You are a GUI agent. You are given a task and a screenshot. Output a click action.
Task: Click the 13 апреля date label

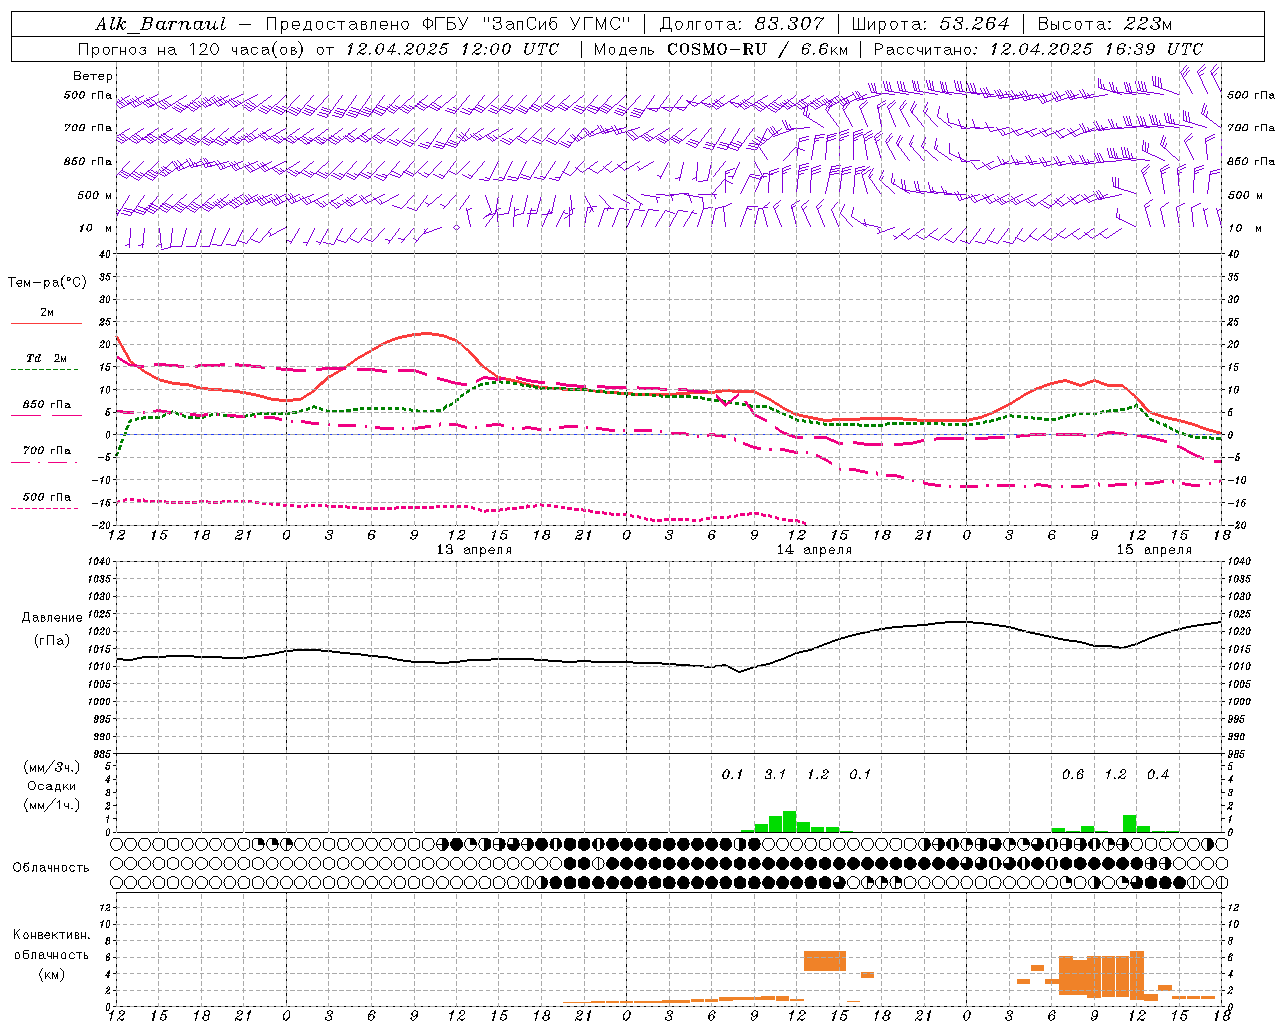474,550
